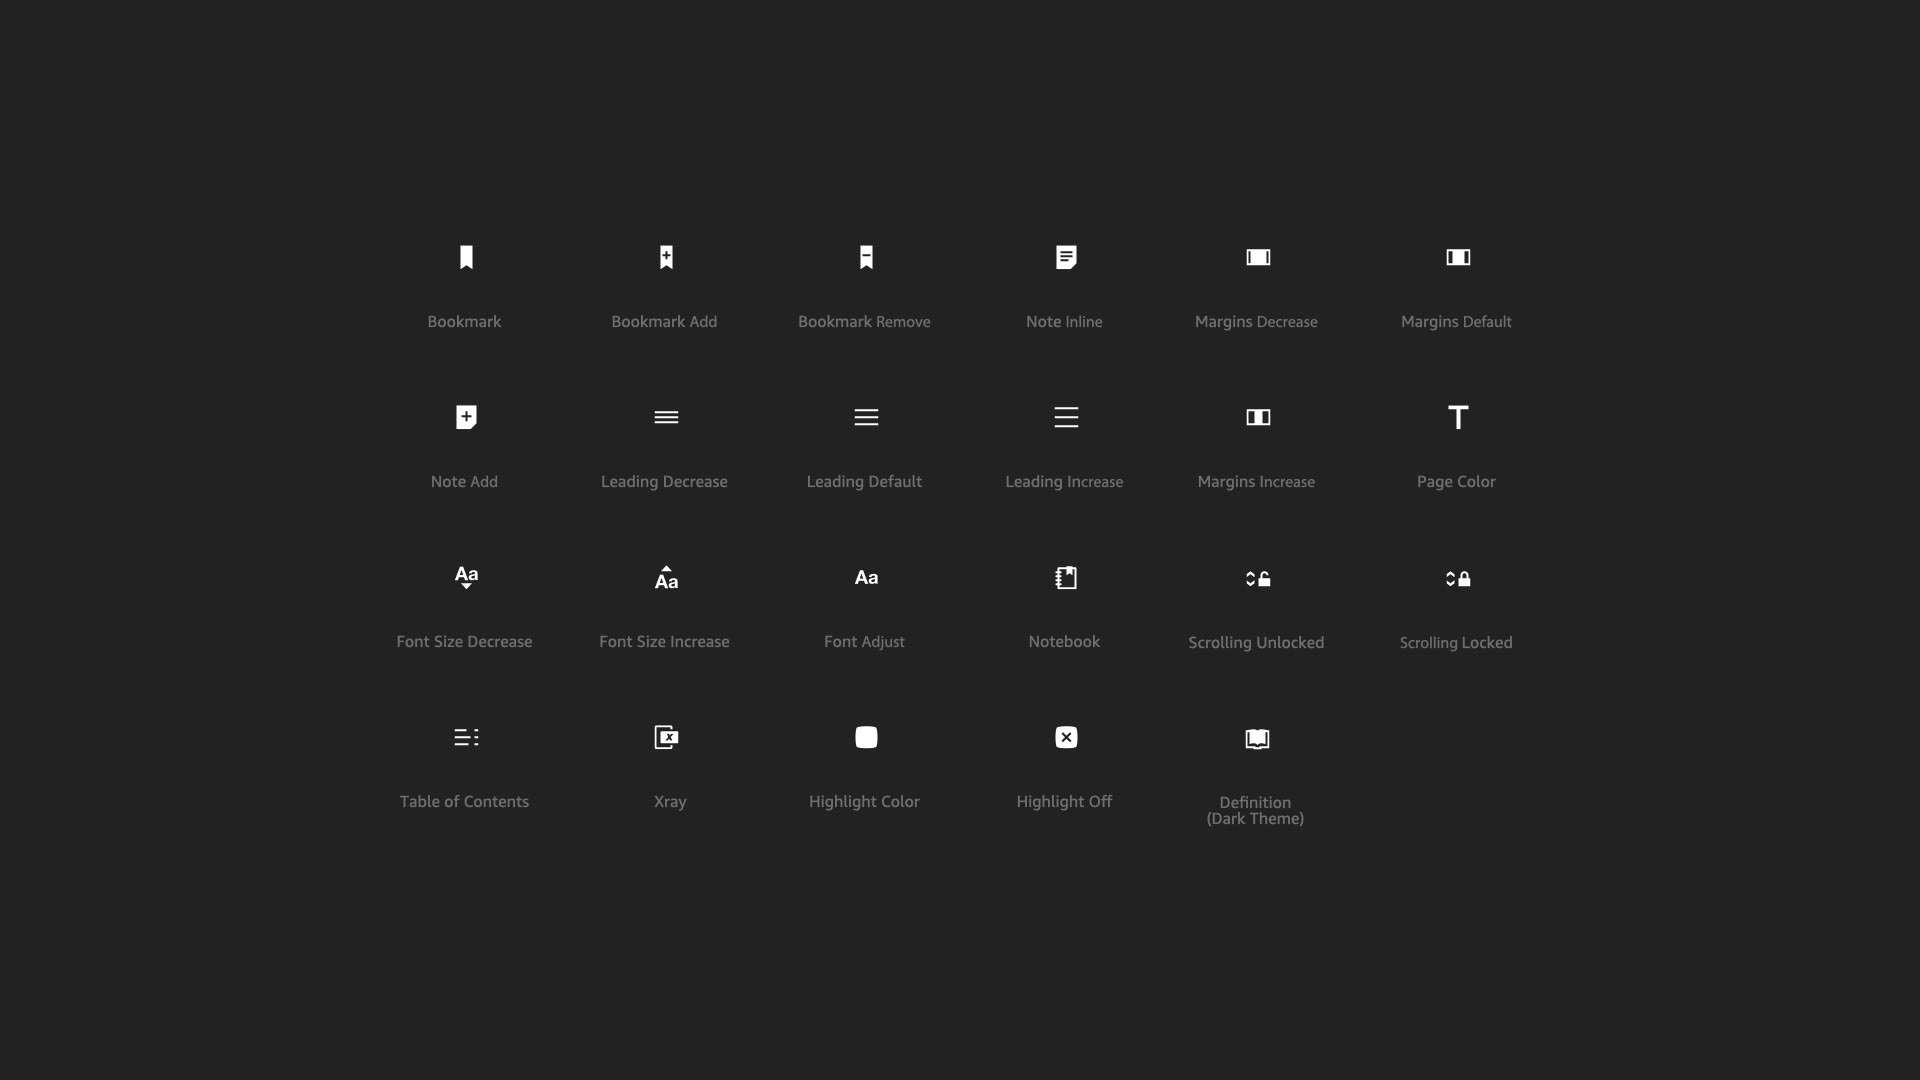Click the Font Size Decrease icon
The width and height of the screenshot is (1920, 1080).
pos(466,577)
